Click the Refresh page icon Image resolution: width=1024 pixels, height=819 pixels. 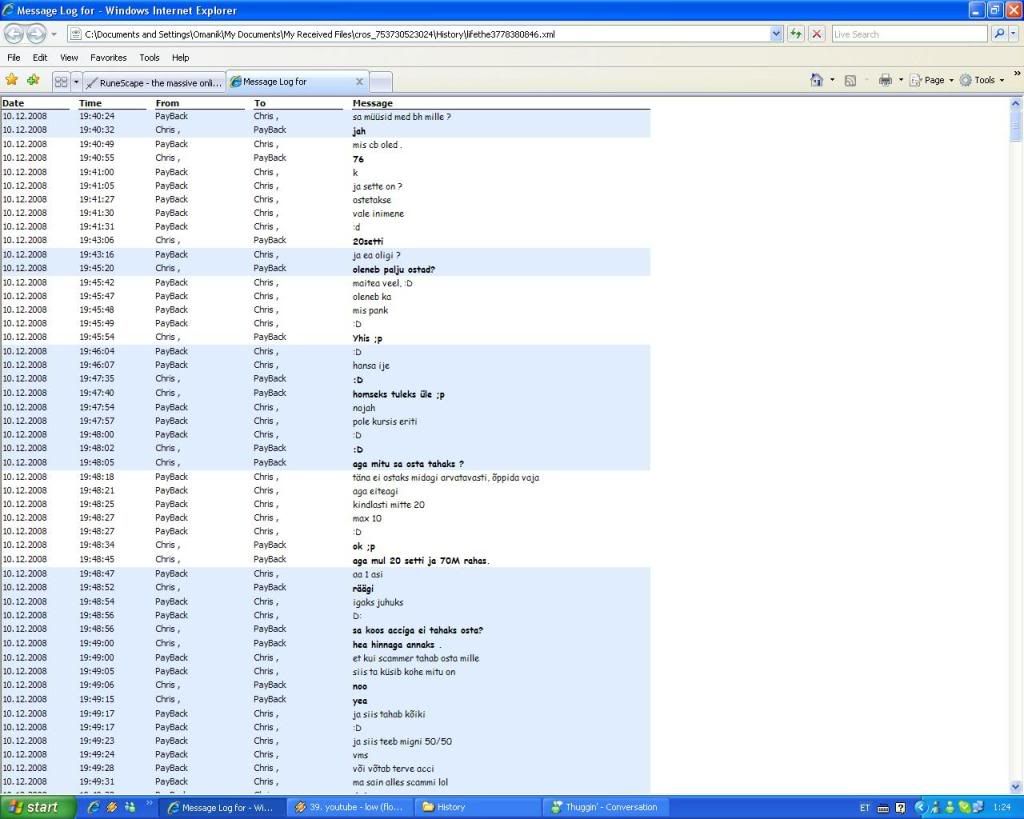796,34
